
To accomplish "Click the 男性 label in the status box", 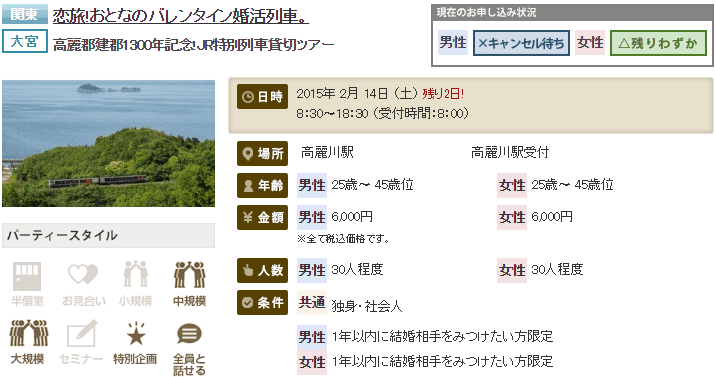I will click(453, 43).
